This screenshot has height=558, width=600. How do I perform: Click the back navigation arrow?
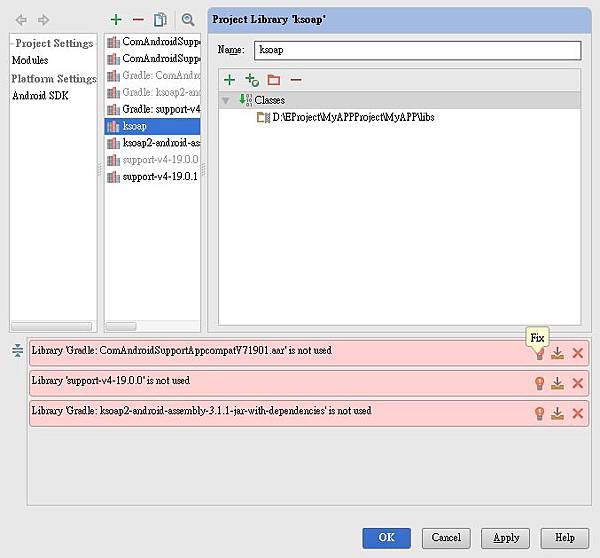point(21,20)
